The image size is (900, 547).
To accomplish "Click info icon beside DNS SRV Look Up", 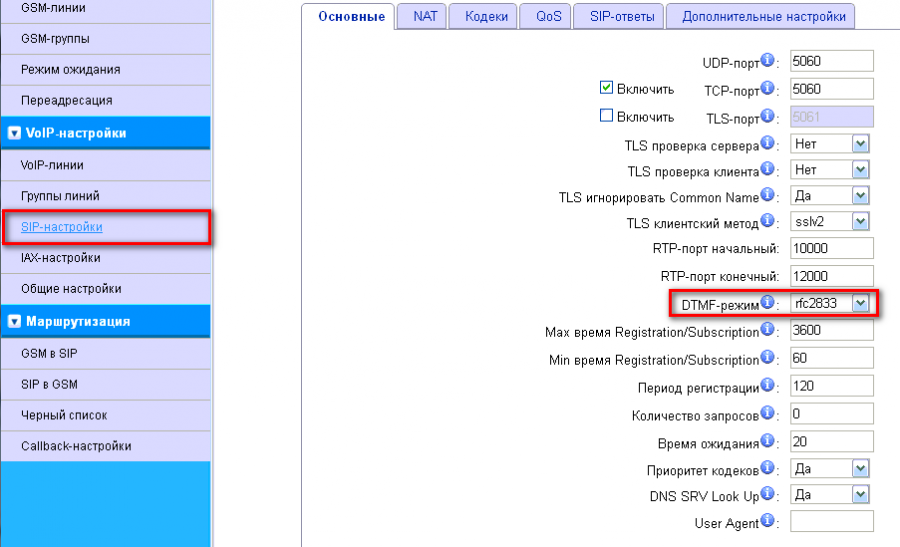I will (x=768, y=494).
